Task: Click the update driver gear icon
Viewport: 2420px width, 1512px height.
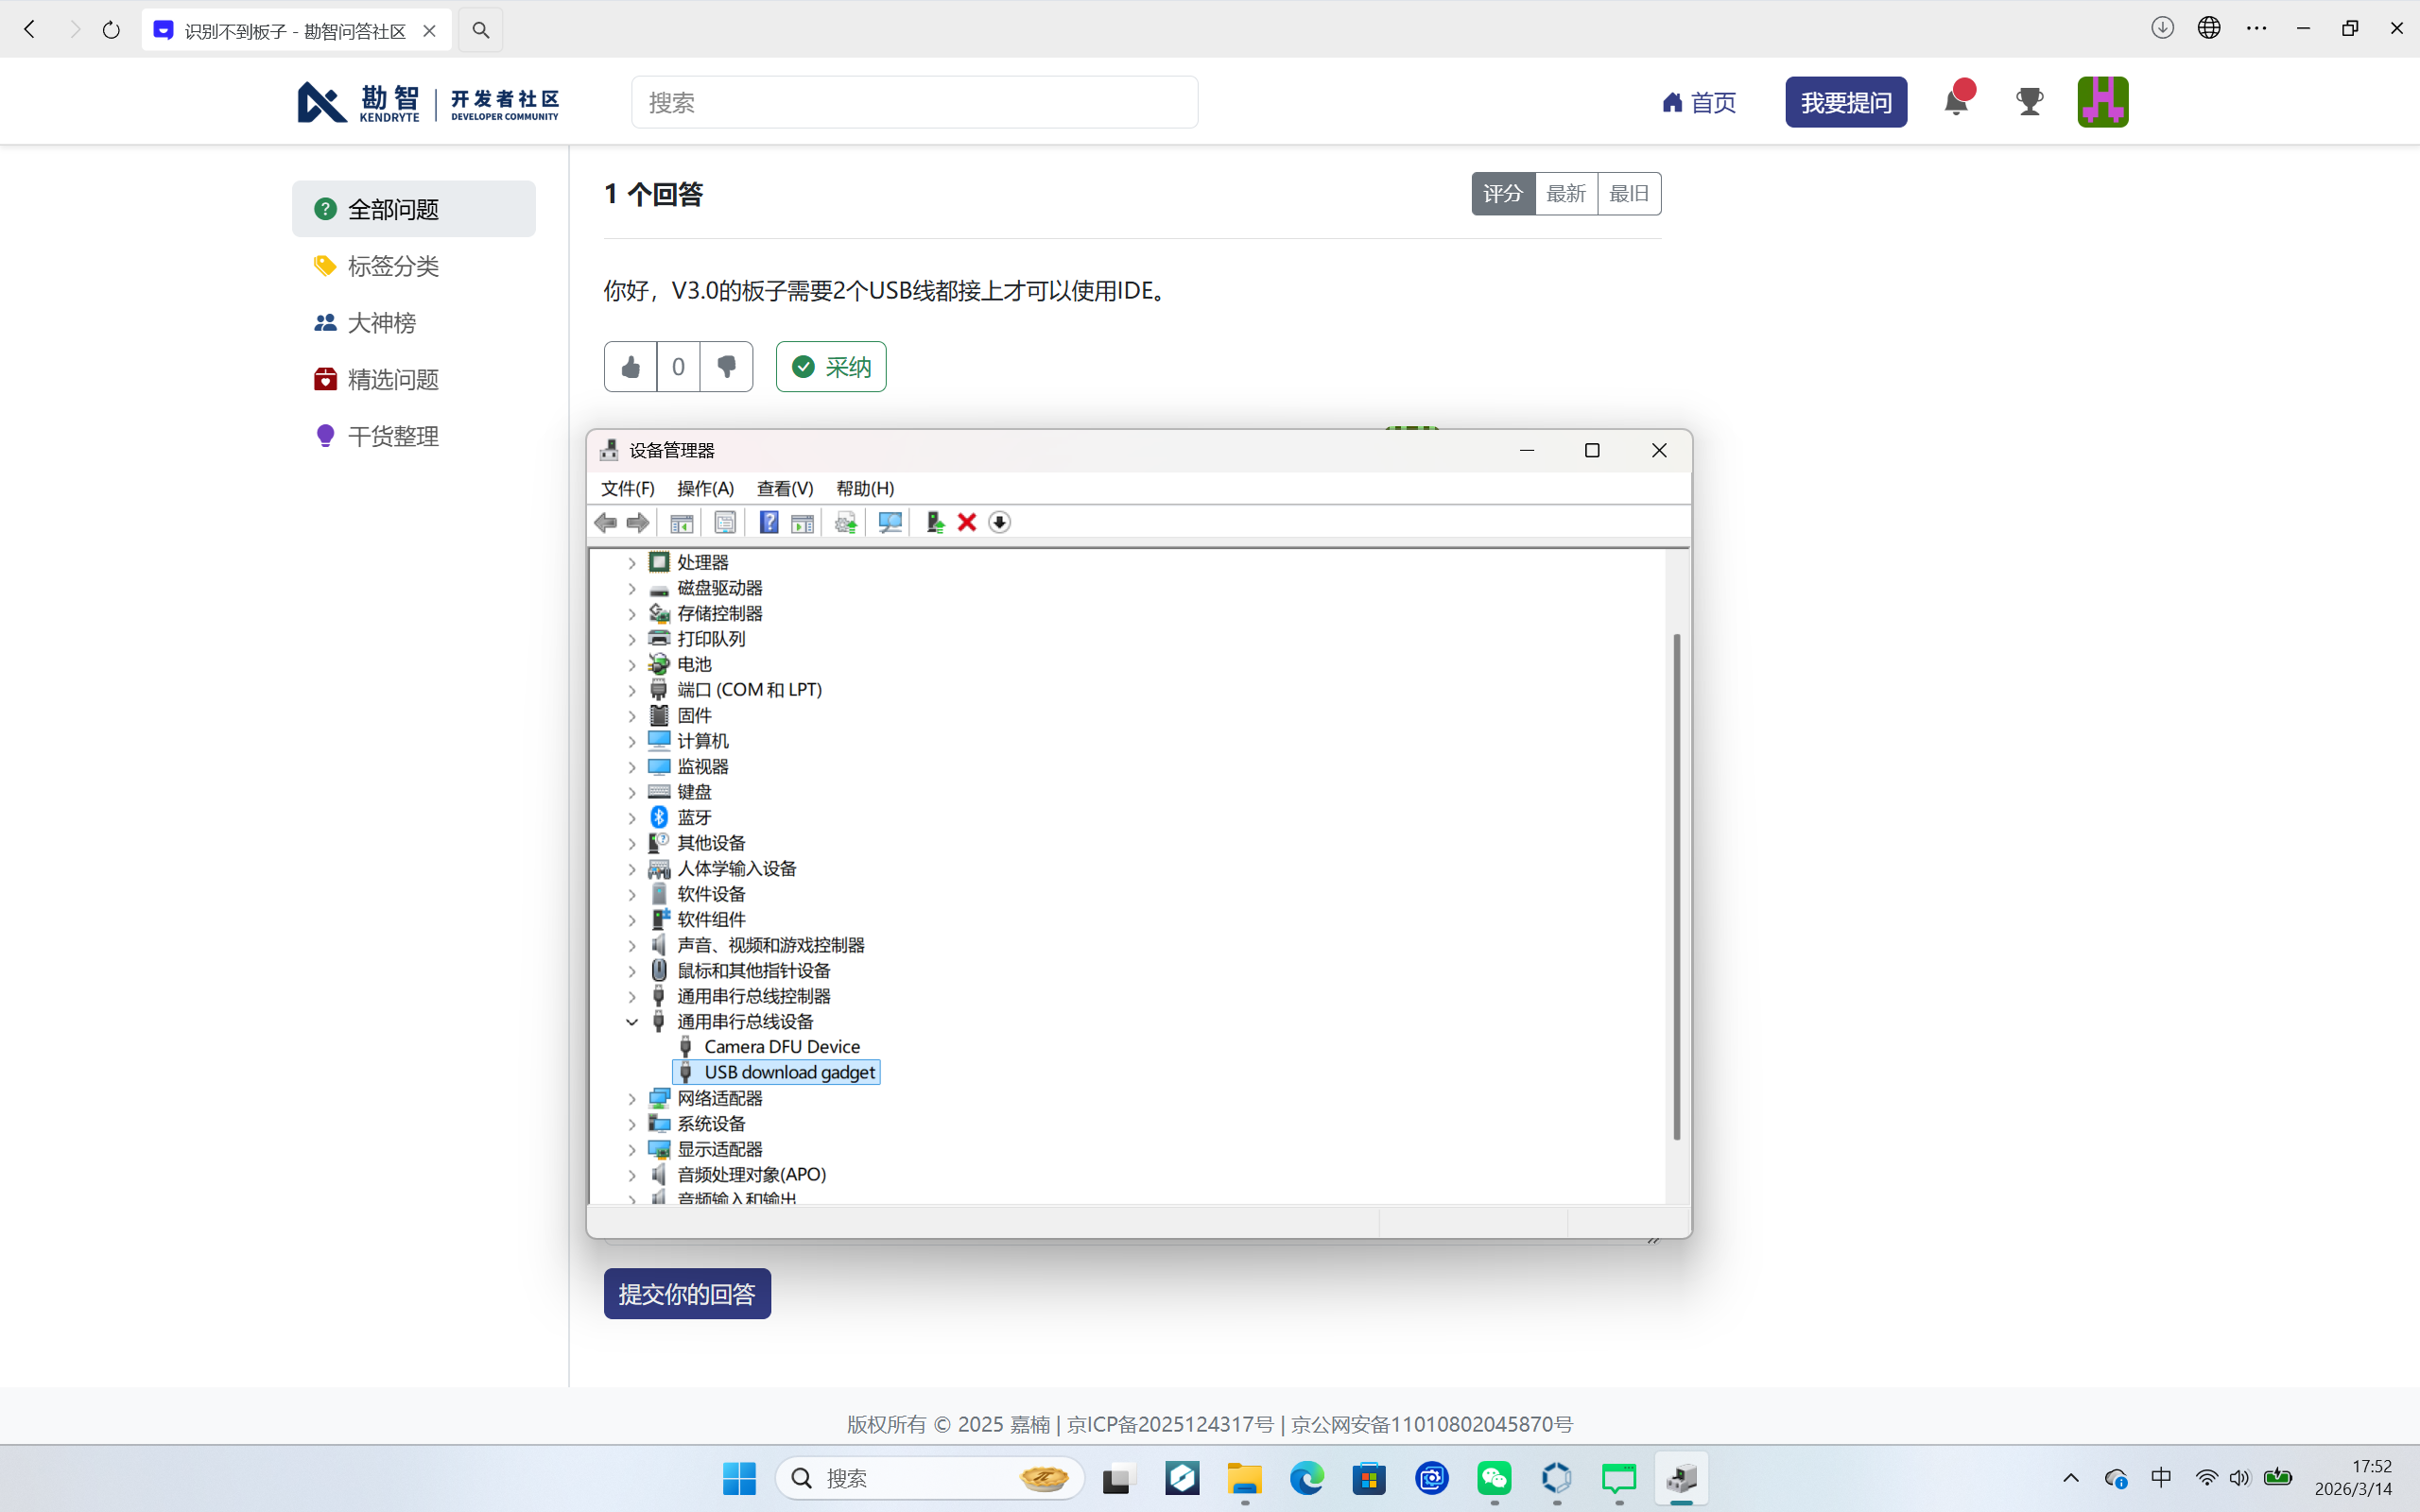Action: click(845, 522)
